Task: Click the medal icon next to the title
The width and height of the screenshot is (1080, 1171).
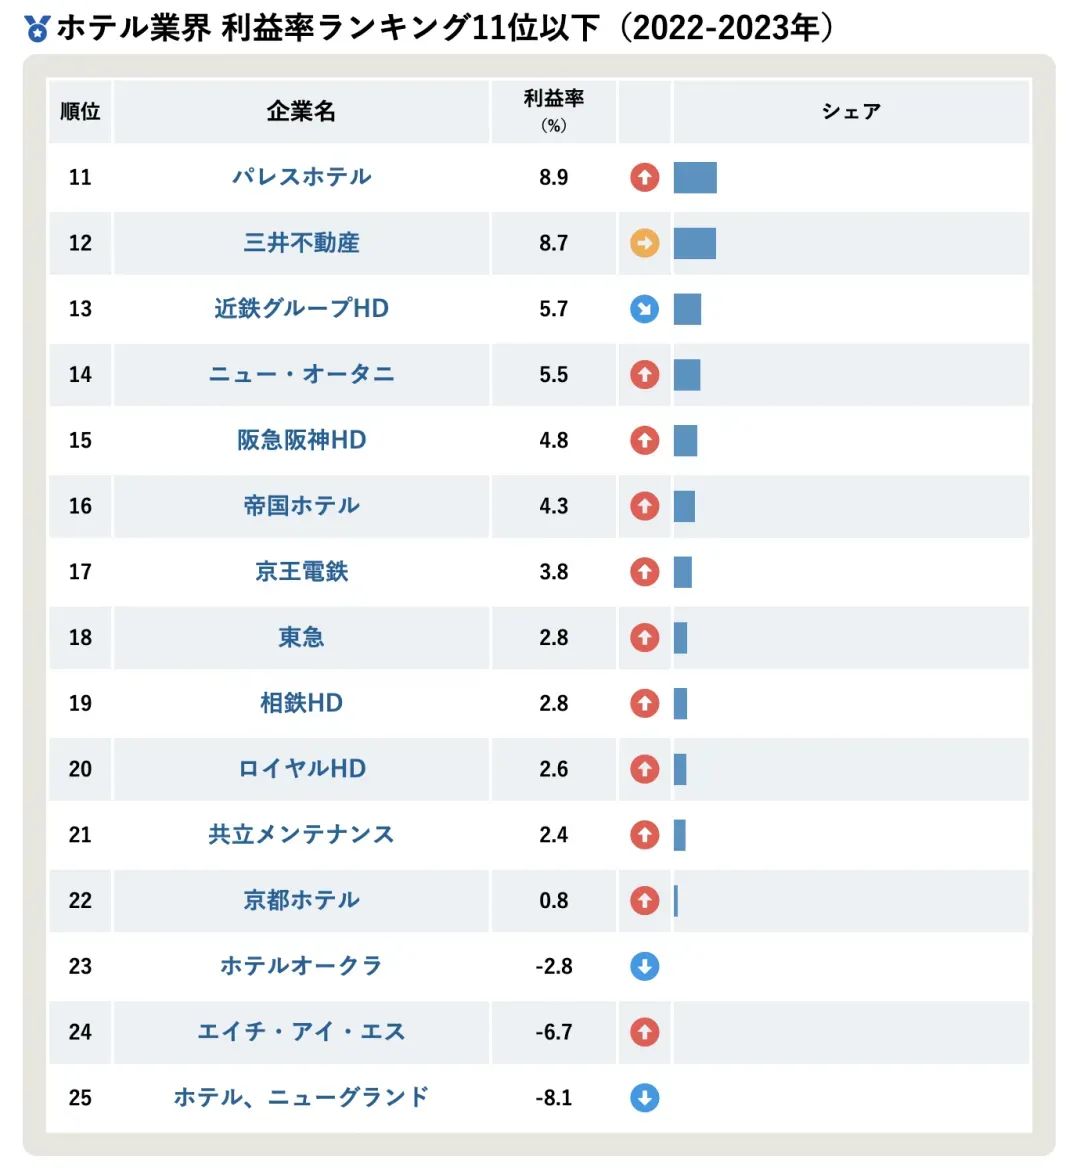Action: [x=37, y=28]
